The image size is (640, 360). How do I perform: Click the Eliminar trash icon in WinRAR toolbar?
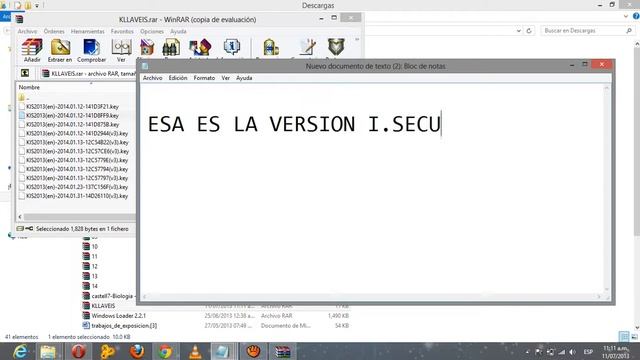pos(147,48)
